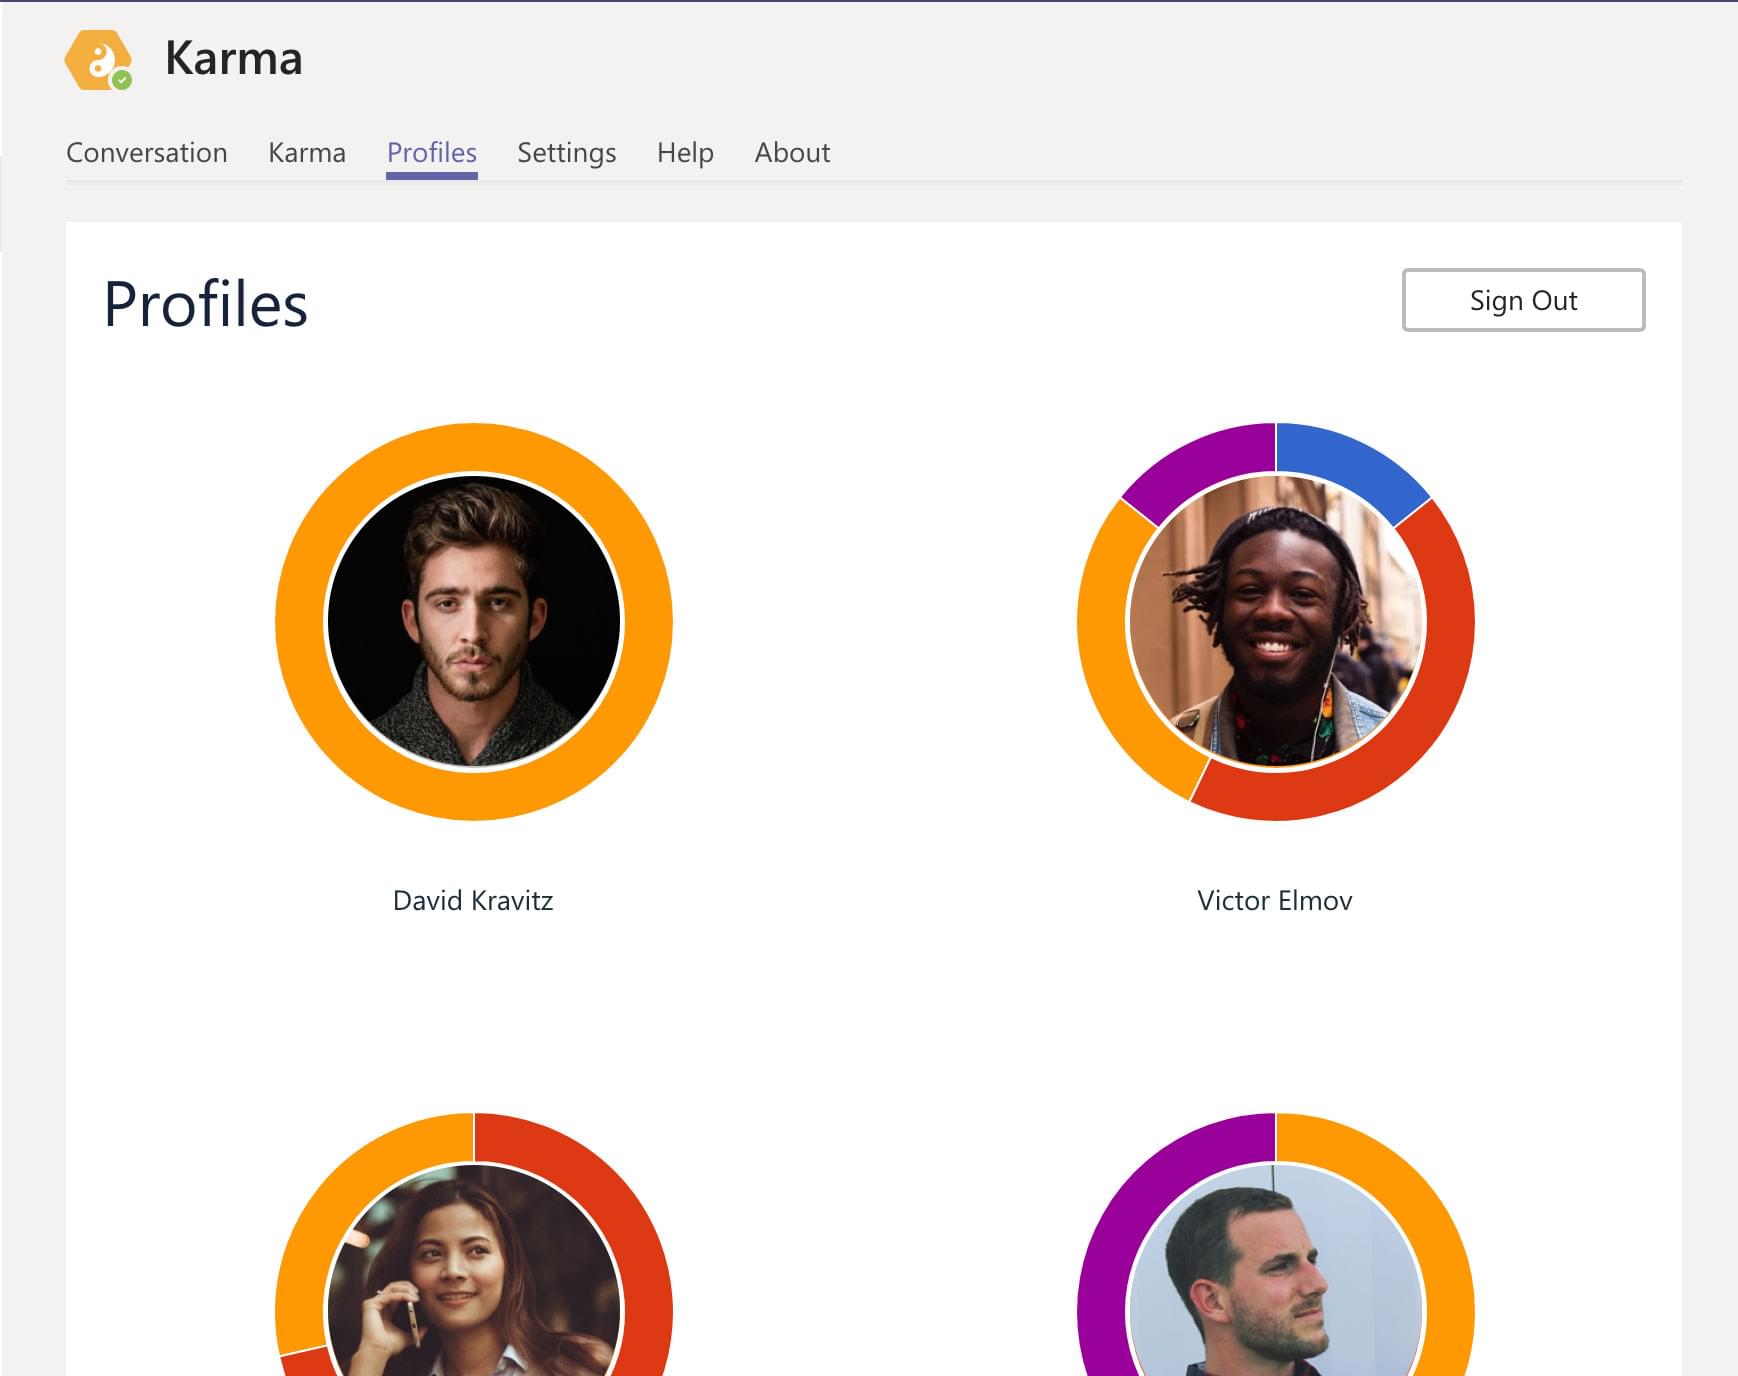Open the Help tab

coord(684,152)
